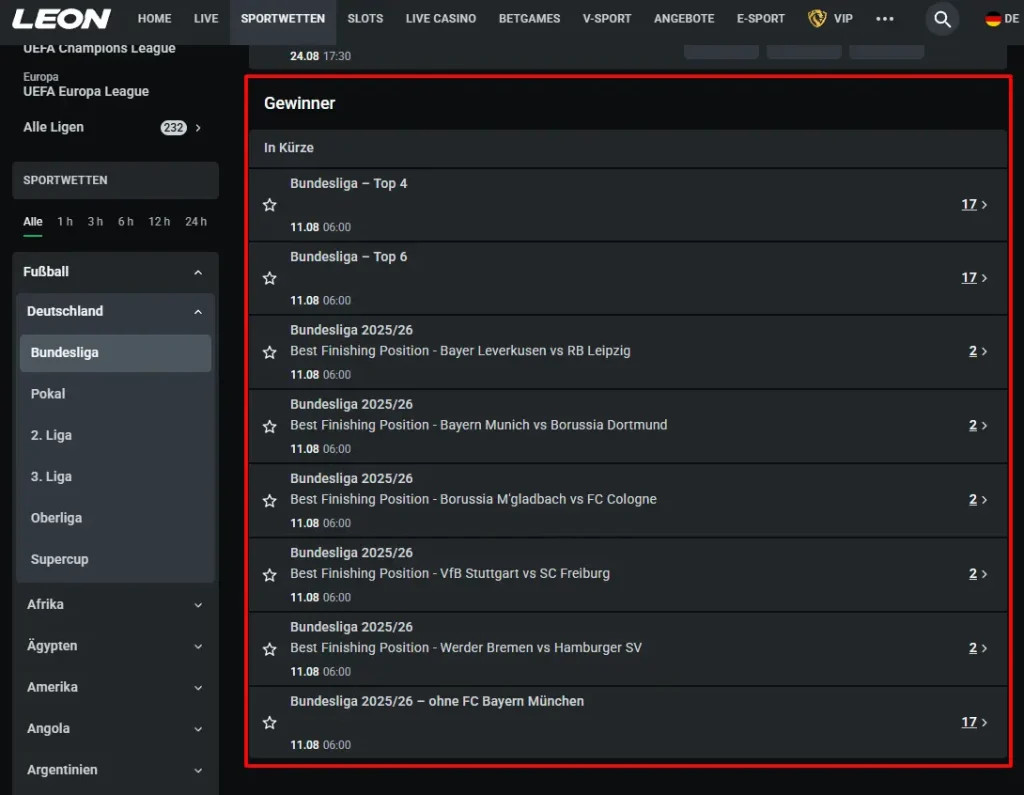Collapse the Fußball section
The width and height of the screenshot is (1024, 795).
click(x=198, y=272)
